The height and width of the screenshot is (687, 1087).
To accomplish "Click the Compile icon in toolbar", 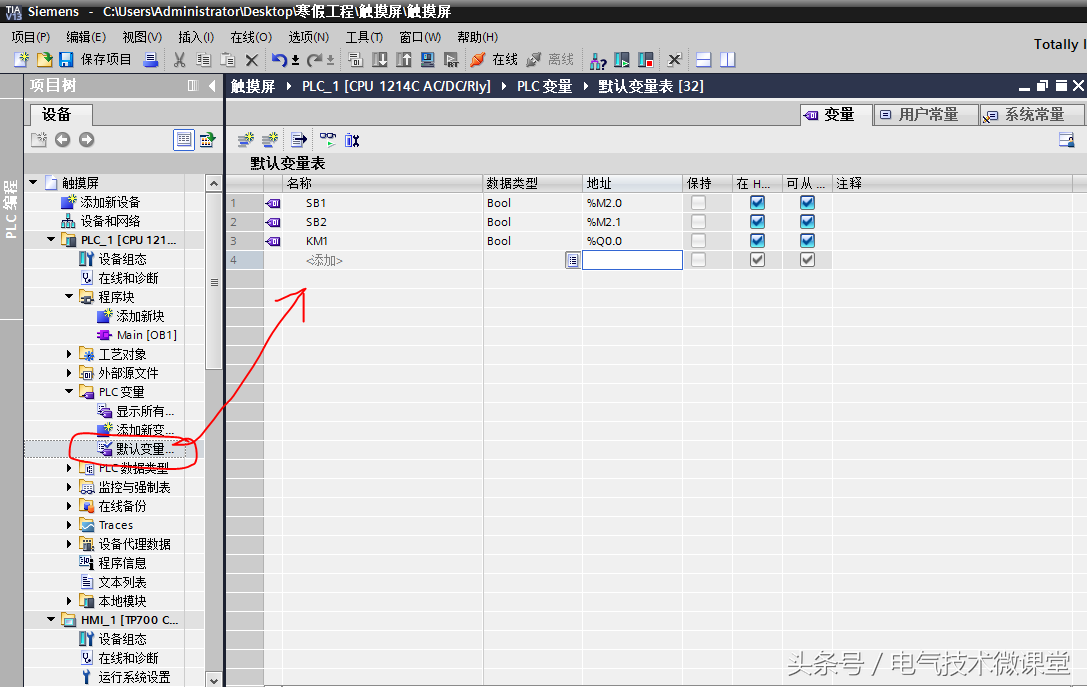I will coord(355,60).
